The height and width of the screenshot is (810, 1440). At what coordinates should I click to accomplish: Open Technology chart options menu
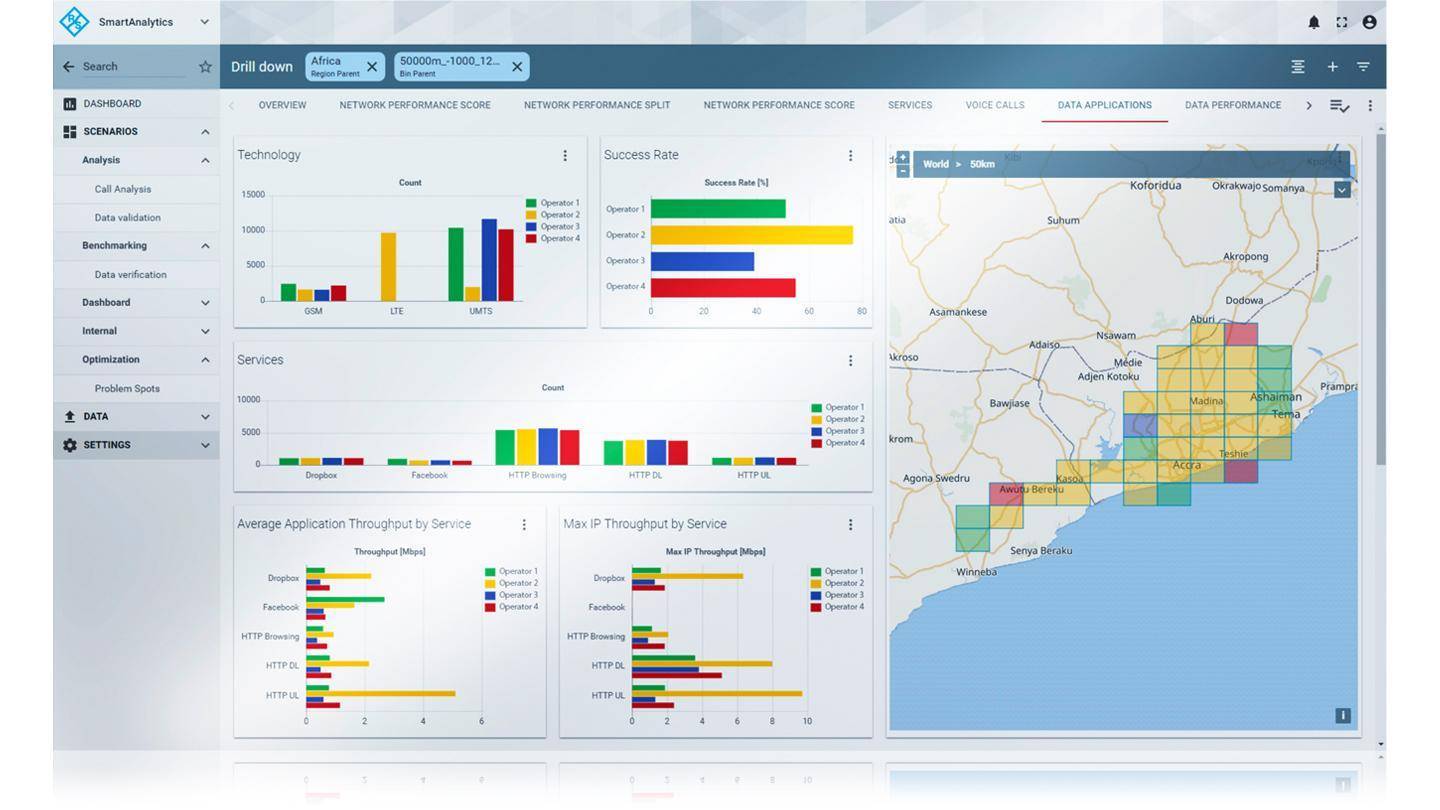(565, 156)
